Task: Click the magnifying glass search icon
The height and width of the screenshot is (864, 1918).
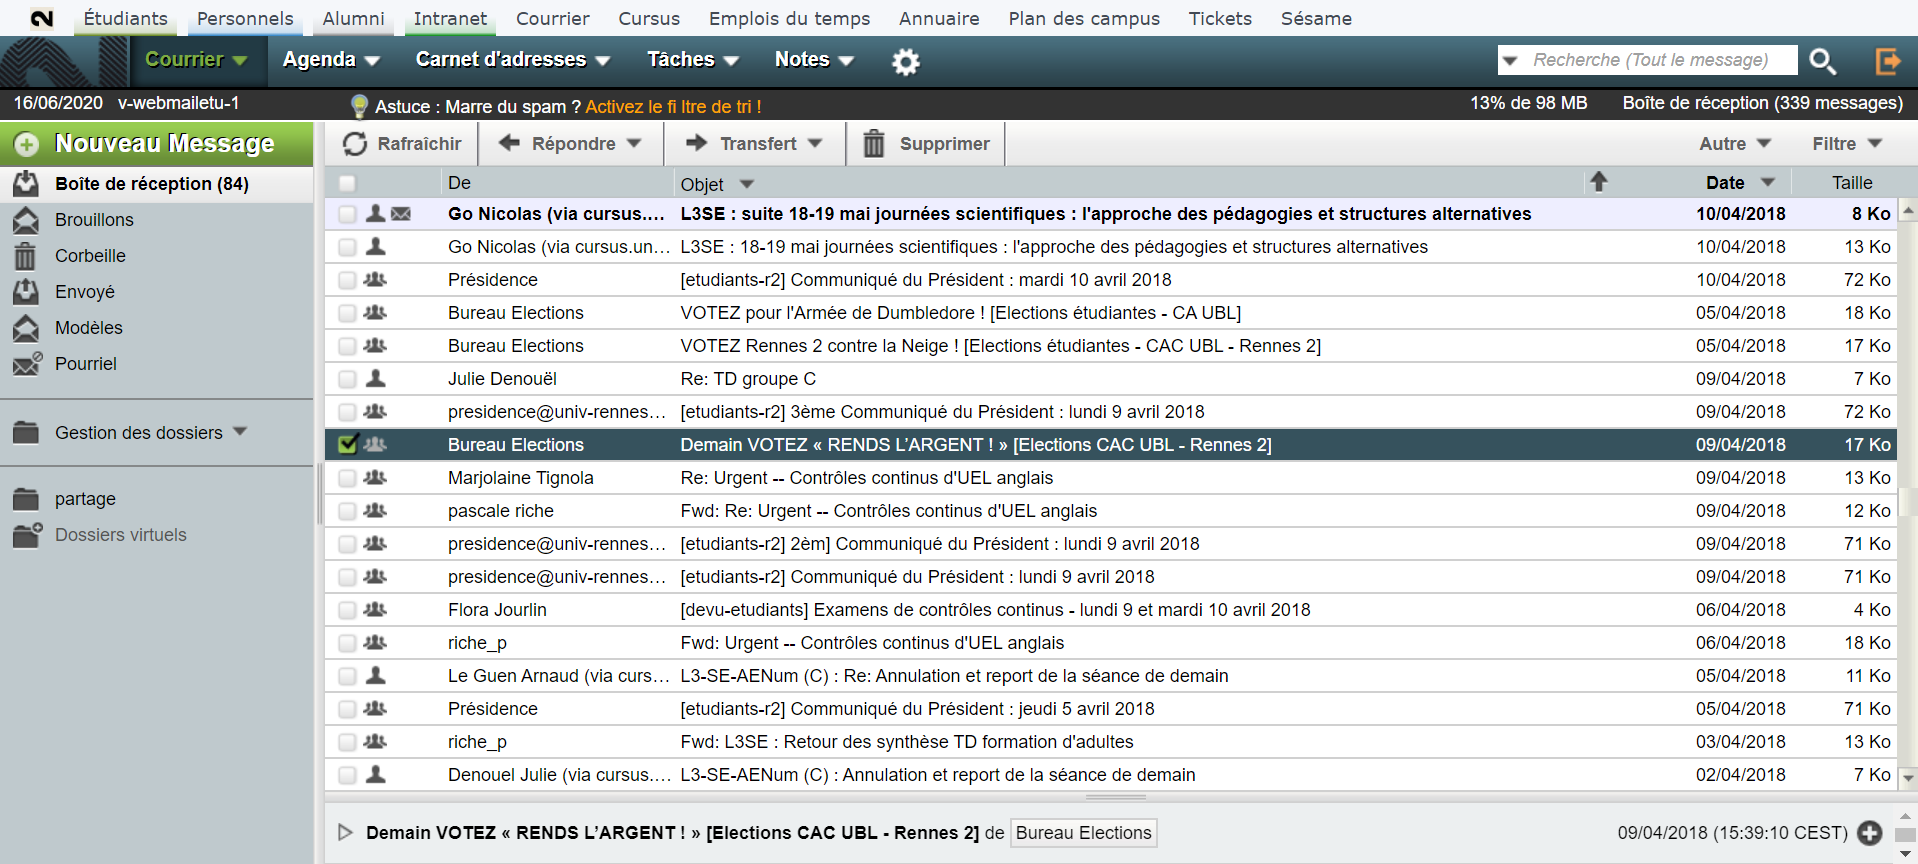Action: click(x=1822, y=62)
